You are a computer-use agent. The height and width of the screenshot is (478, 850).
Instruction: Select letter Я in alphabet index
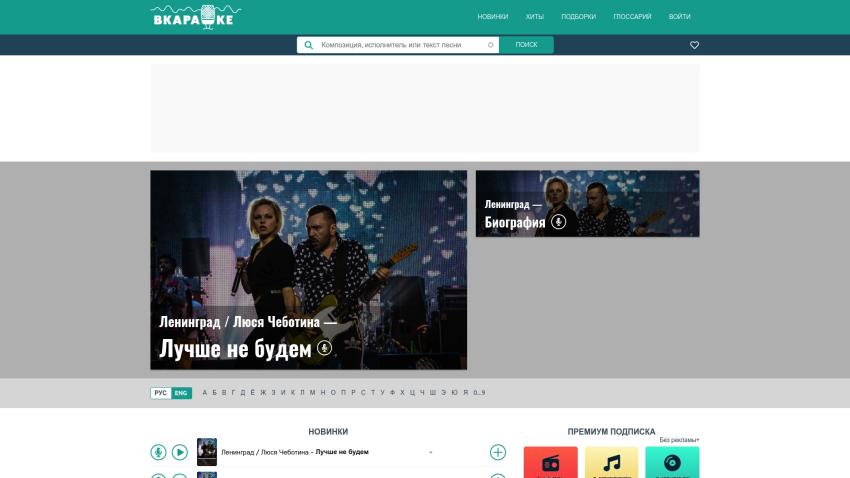pyautogui.click(x=466, y=393)
